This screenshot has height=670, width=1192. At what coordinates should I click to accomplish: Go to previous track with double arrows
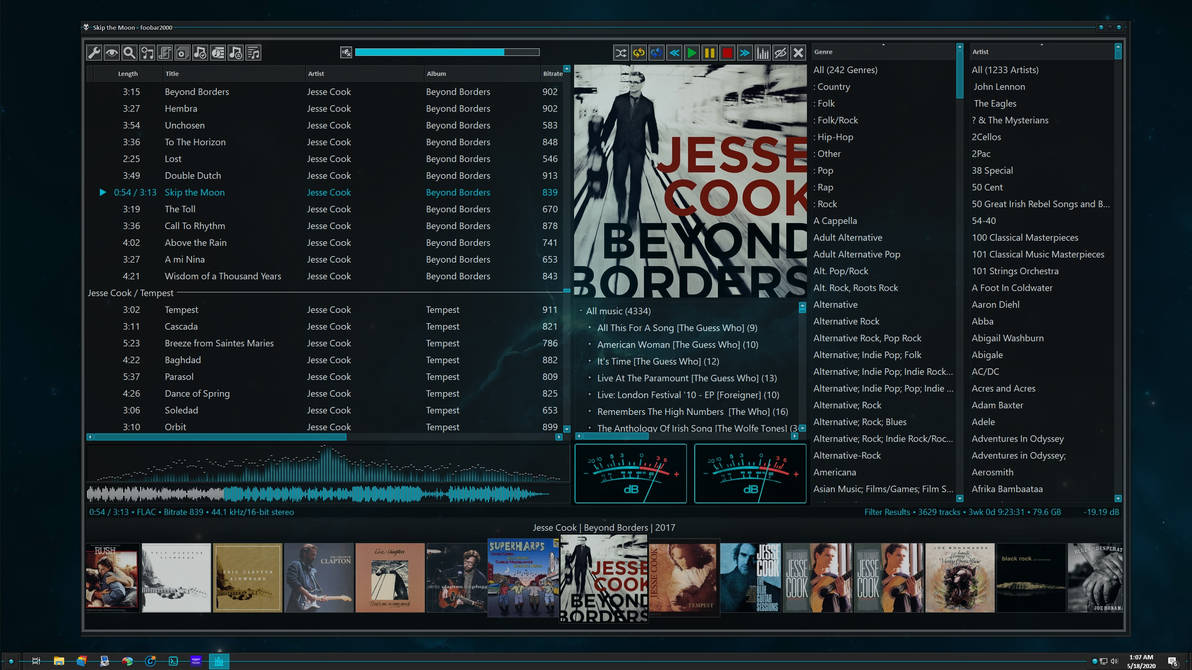(674, 53)
